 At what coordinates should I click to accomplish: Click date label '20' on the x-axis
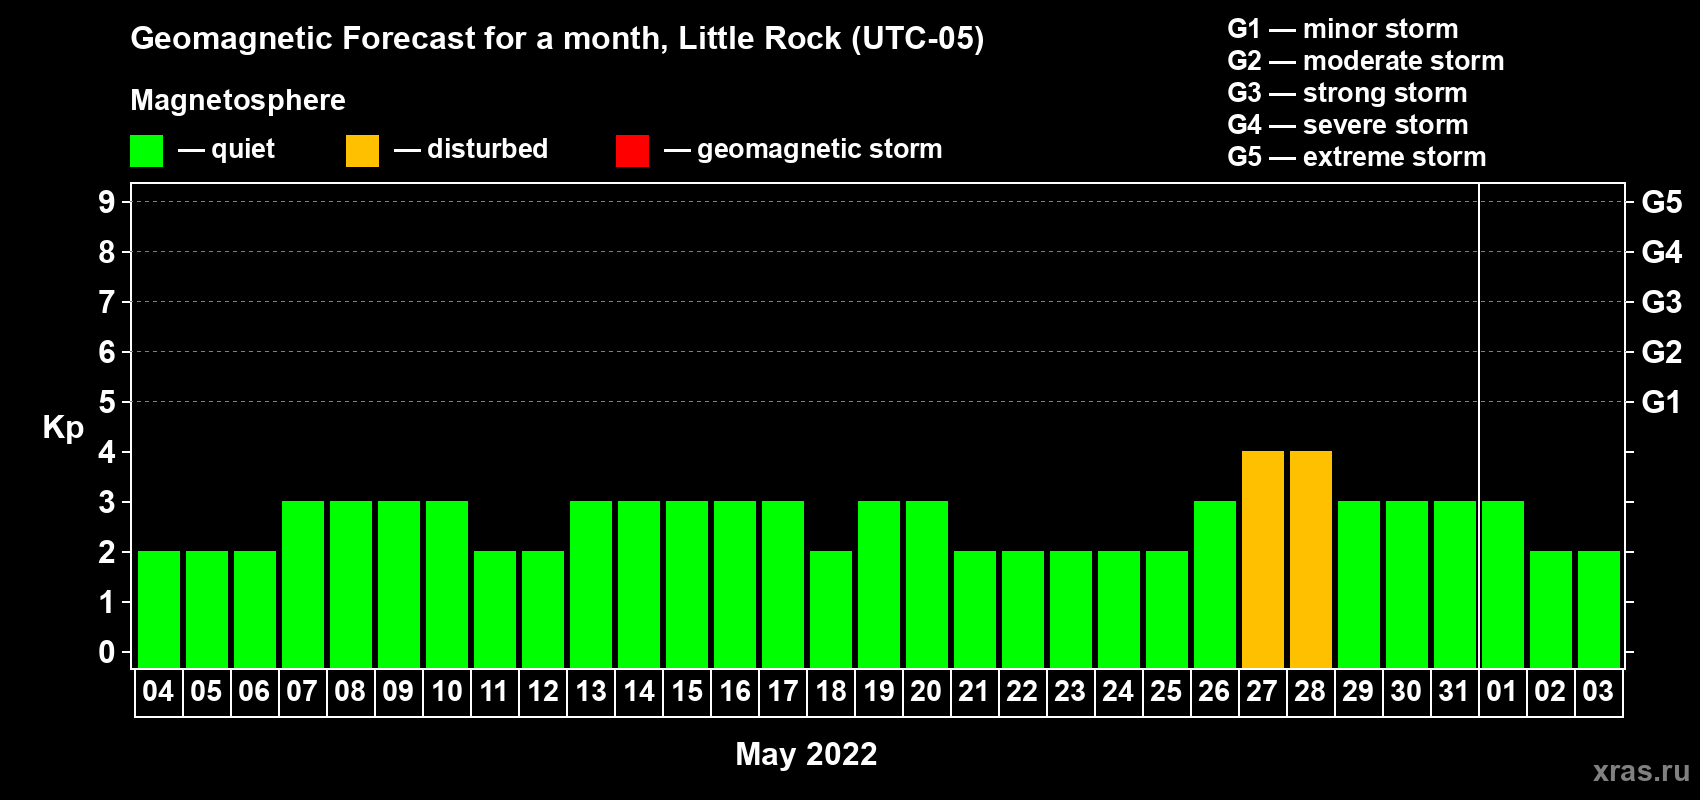(x=926, y=692)
